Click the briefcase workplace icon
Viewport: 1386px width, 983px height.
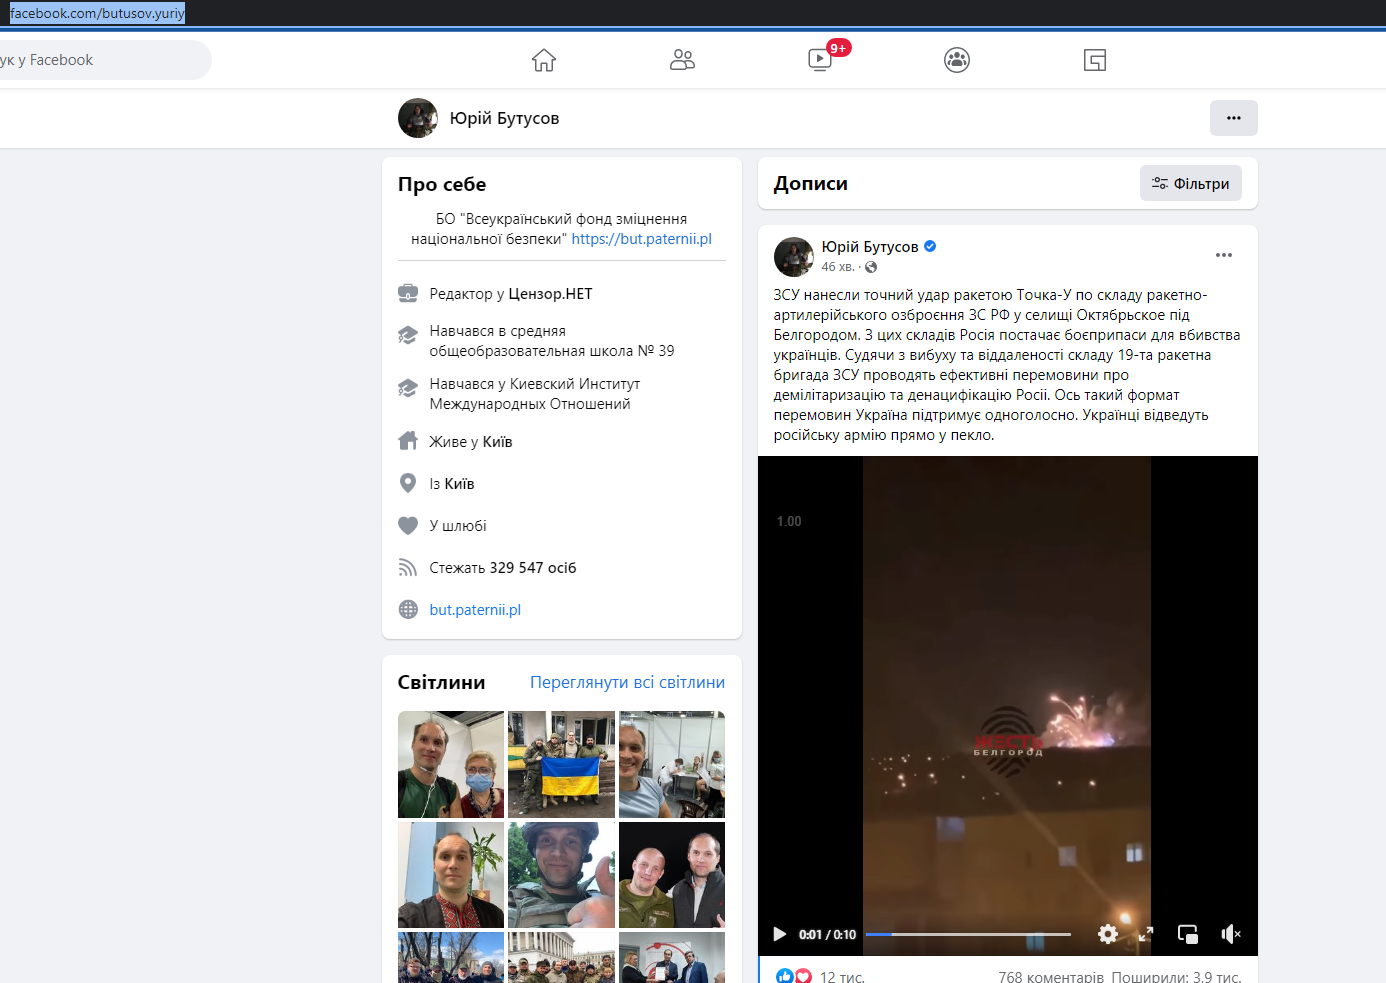tap(408, 294)
